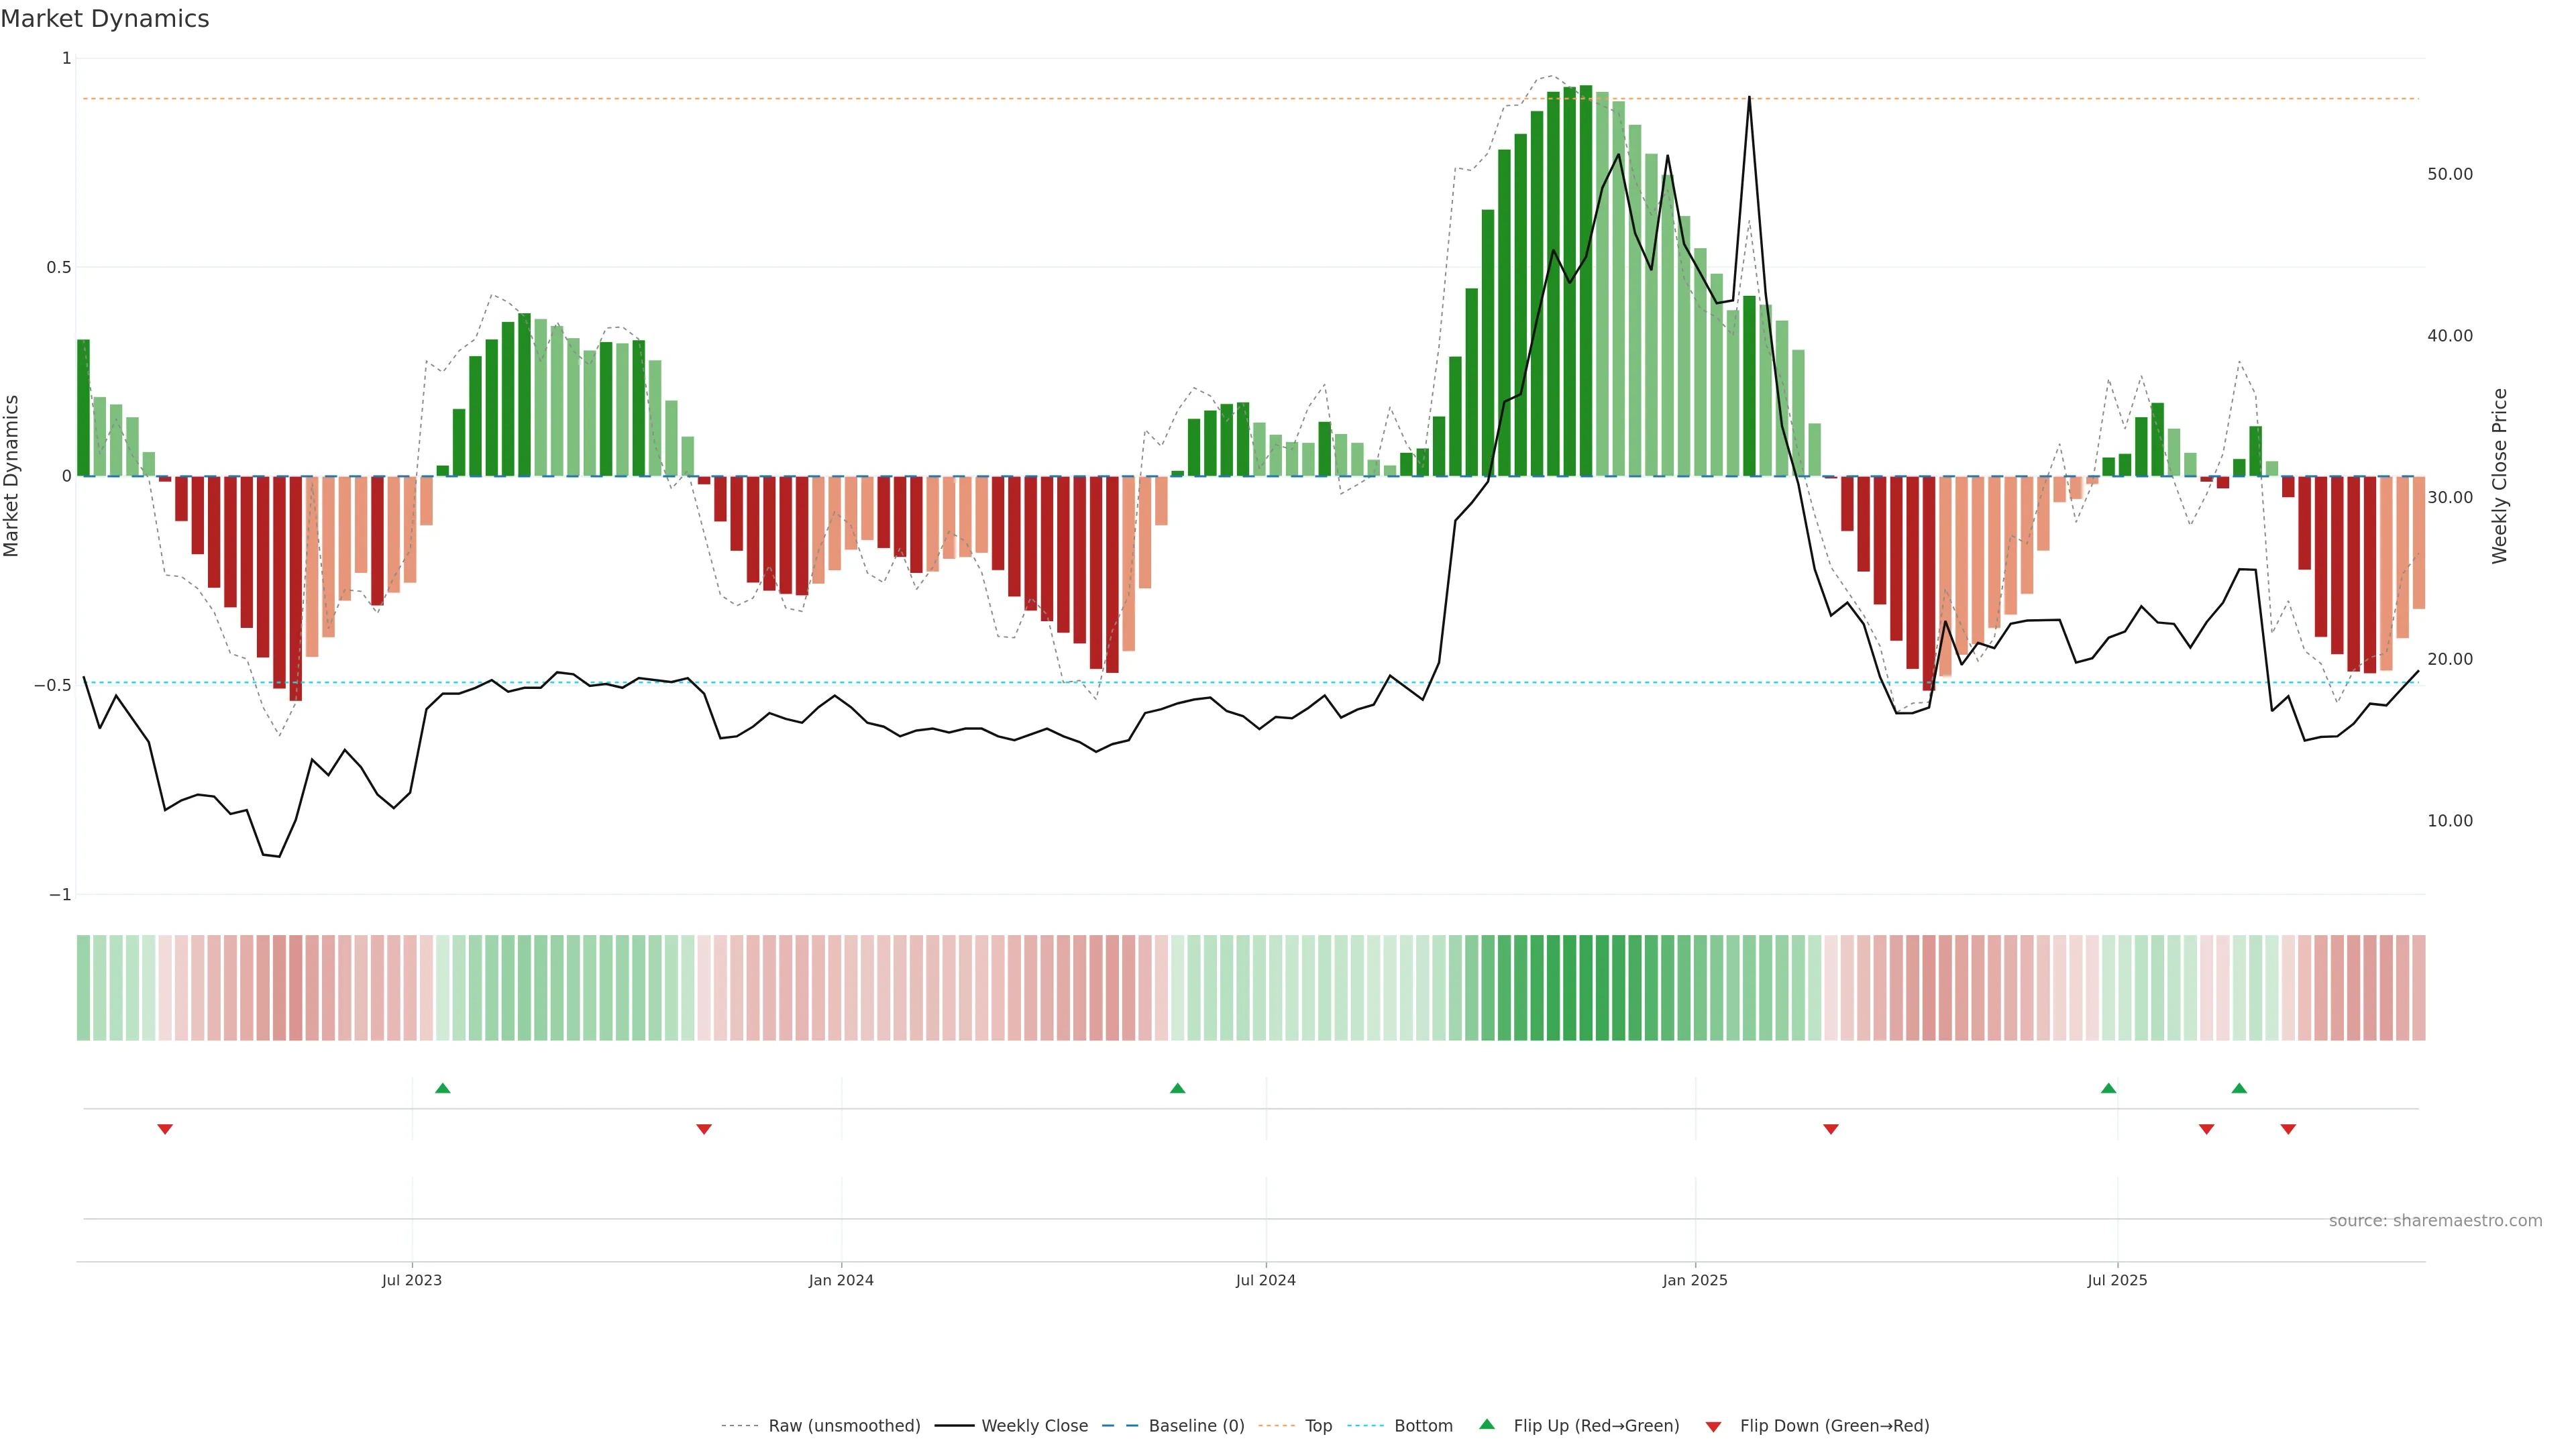Click the source: sharemaestro.com text
The width and height of the screenshot is (2576, 1449).
2435,1221
